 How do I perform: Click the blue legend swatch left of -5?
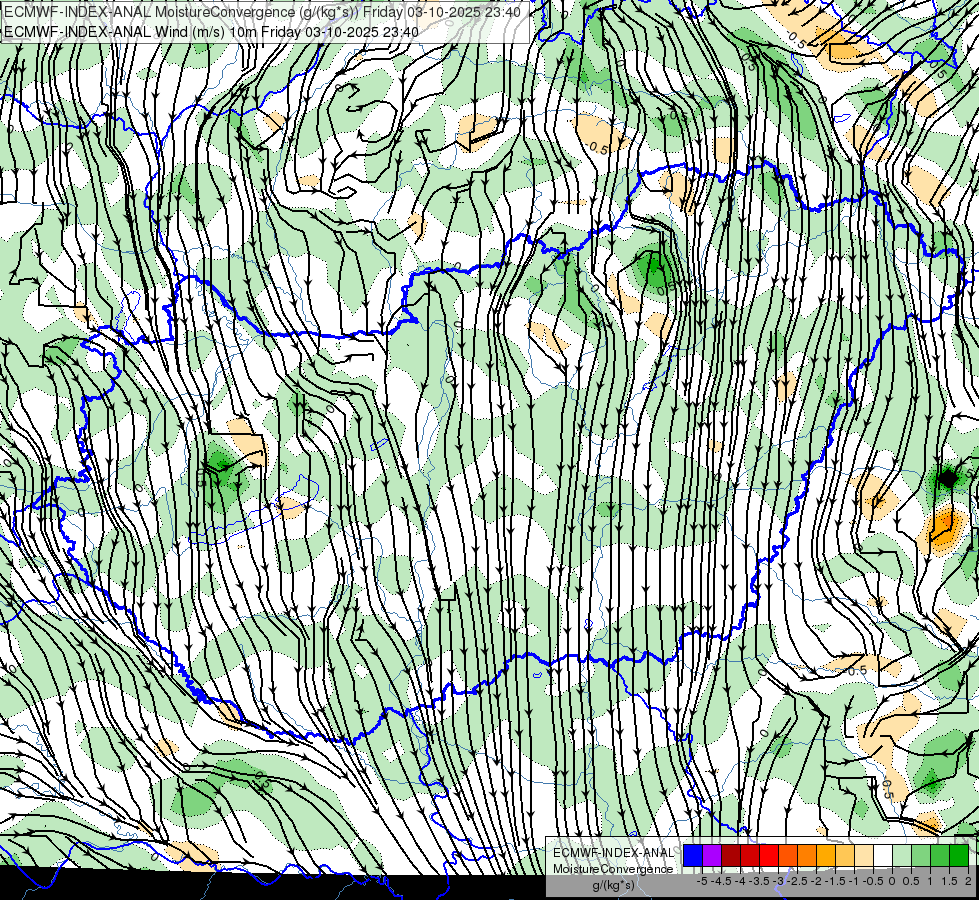[693, 855]
